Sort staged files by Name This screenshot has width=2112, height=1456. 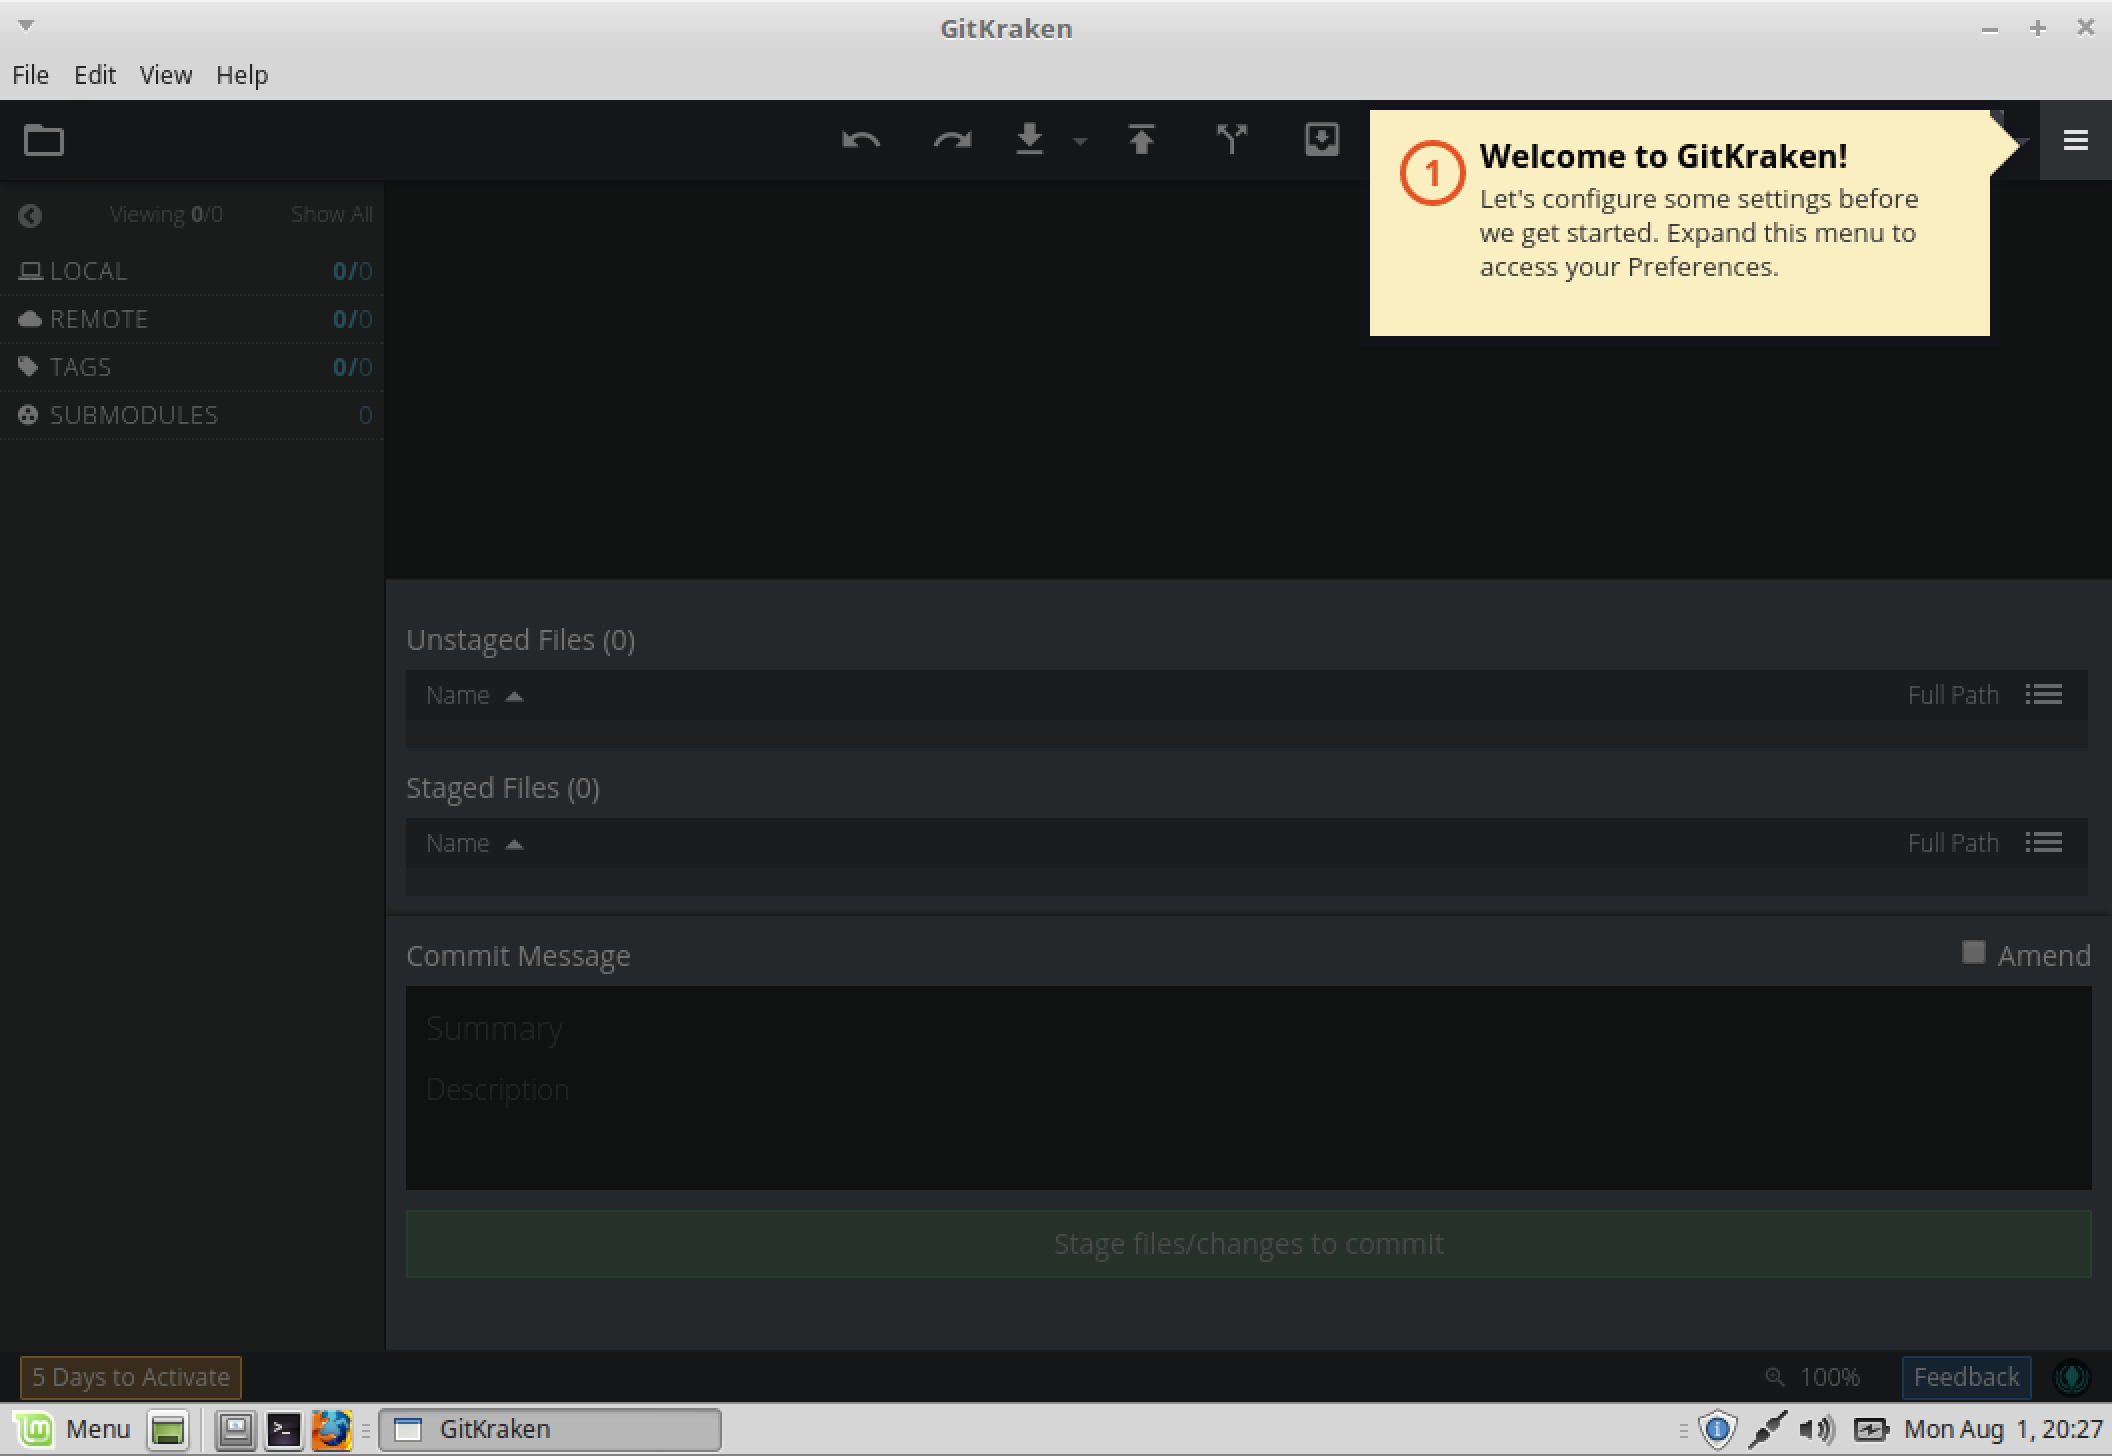474,843
